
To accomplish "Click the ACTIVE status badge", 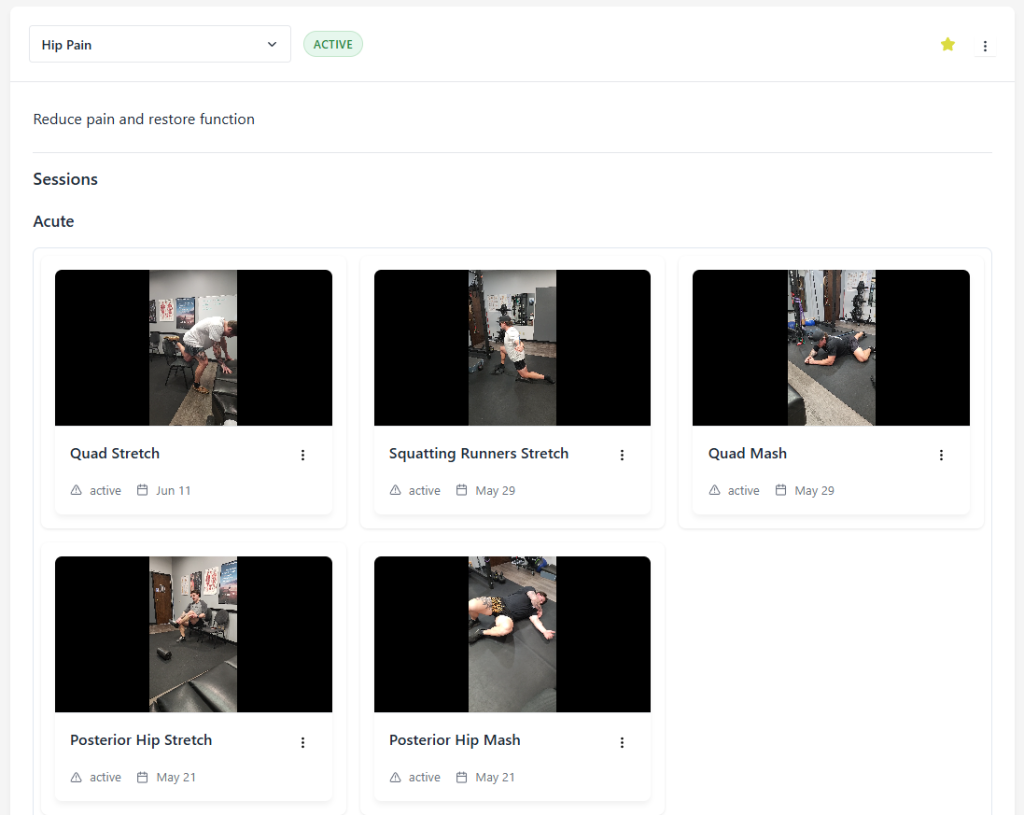I will [x=333, y=44].
